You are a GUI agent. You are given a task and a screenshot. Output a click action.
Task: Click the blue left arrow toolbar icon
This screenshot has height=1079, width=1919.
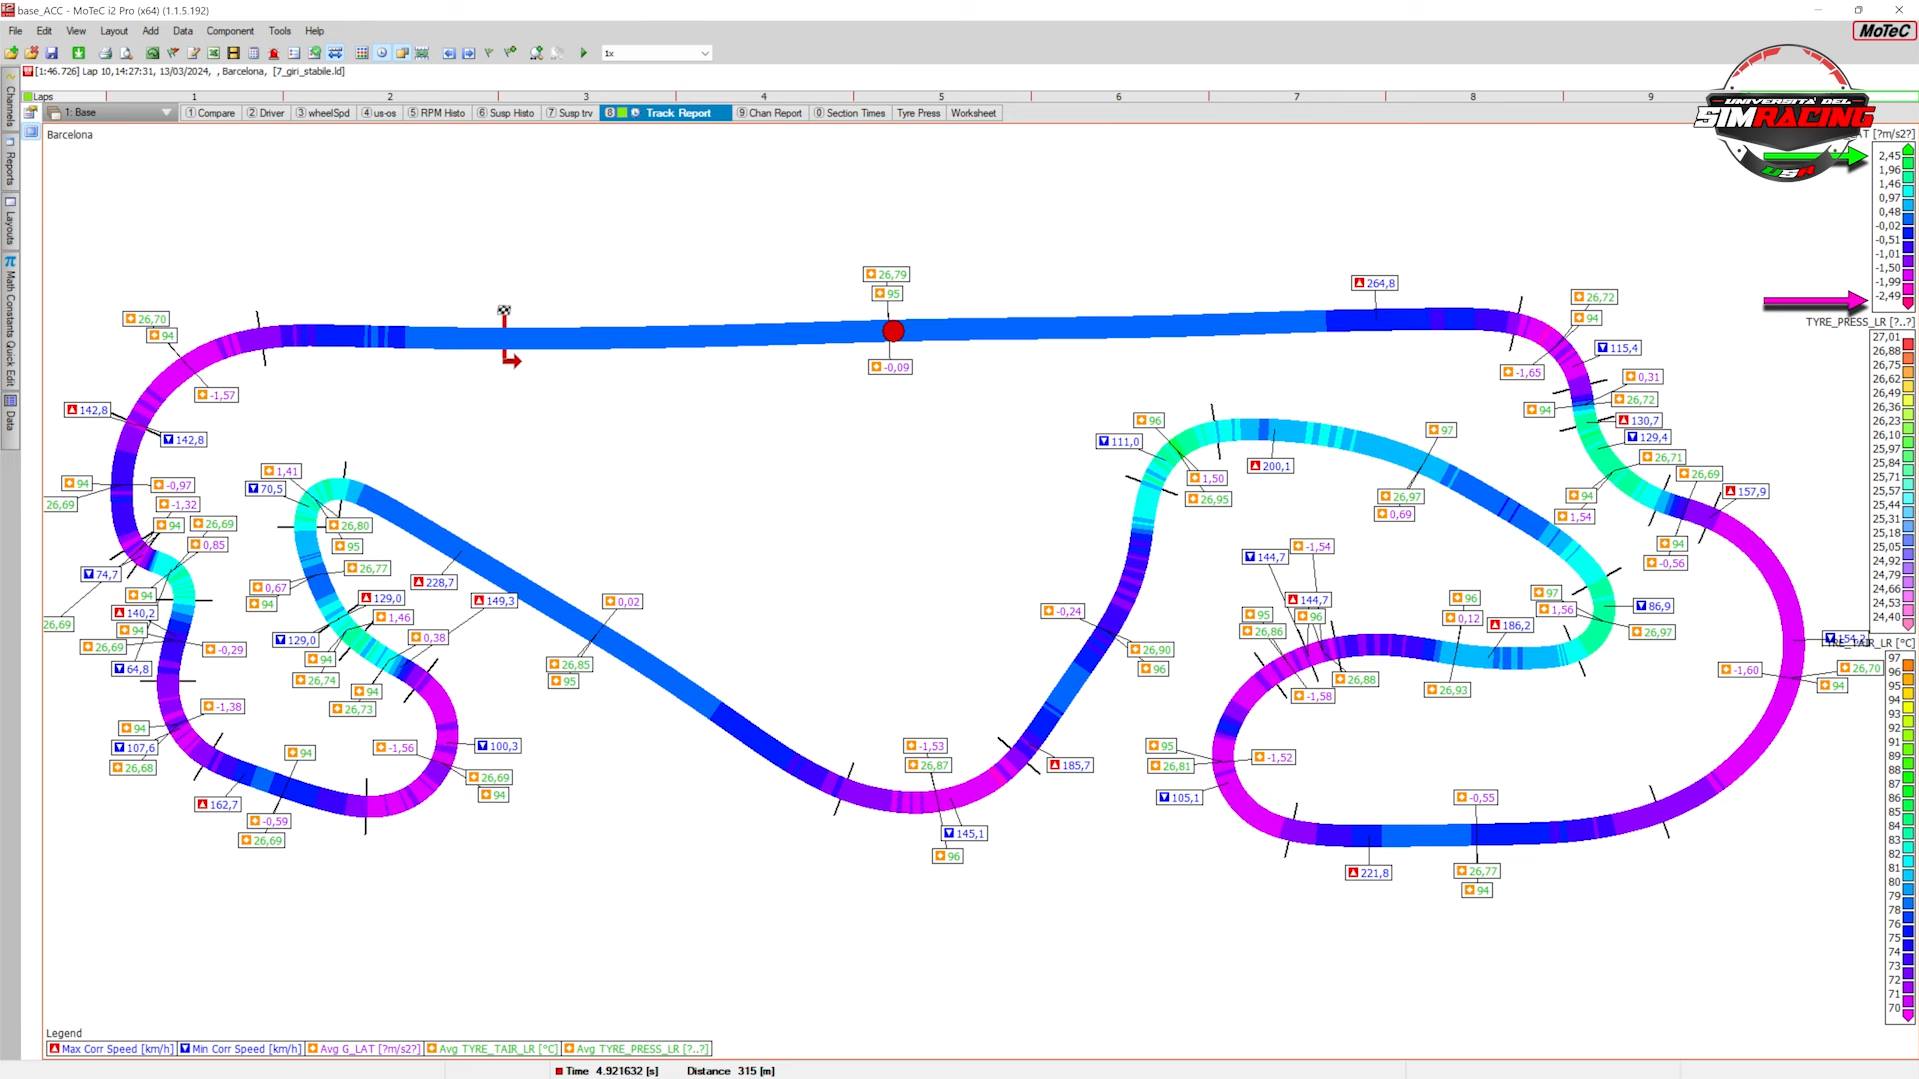[449, 53]
